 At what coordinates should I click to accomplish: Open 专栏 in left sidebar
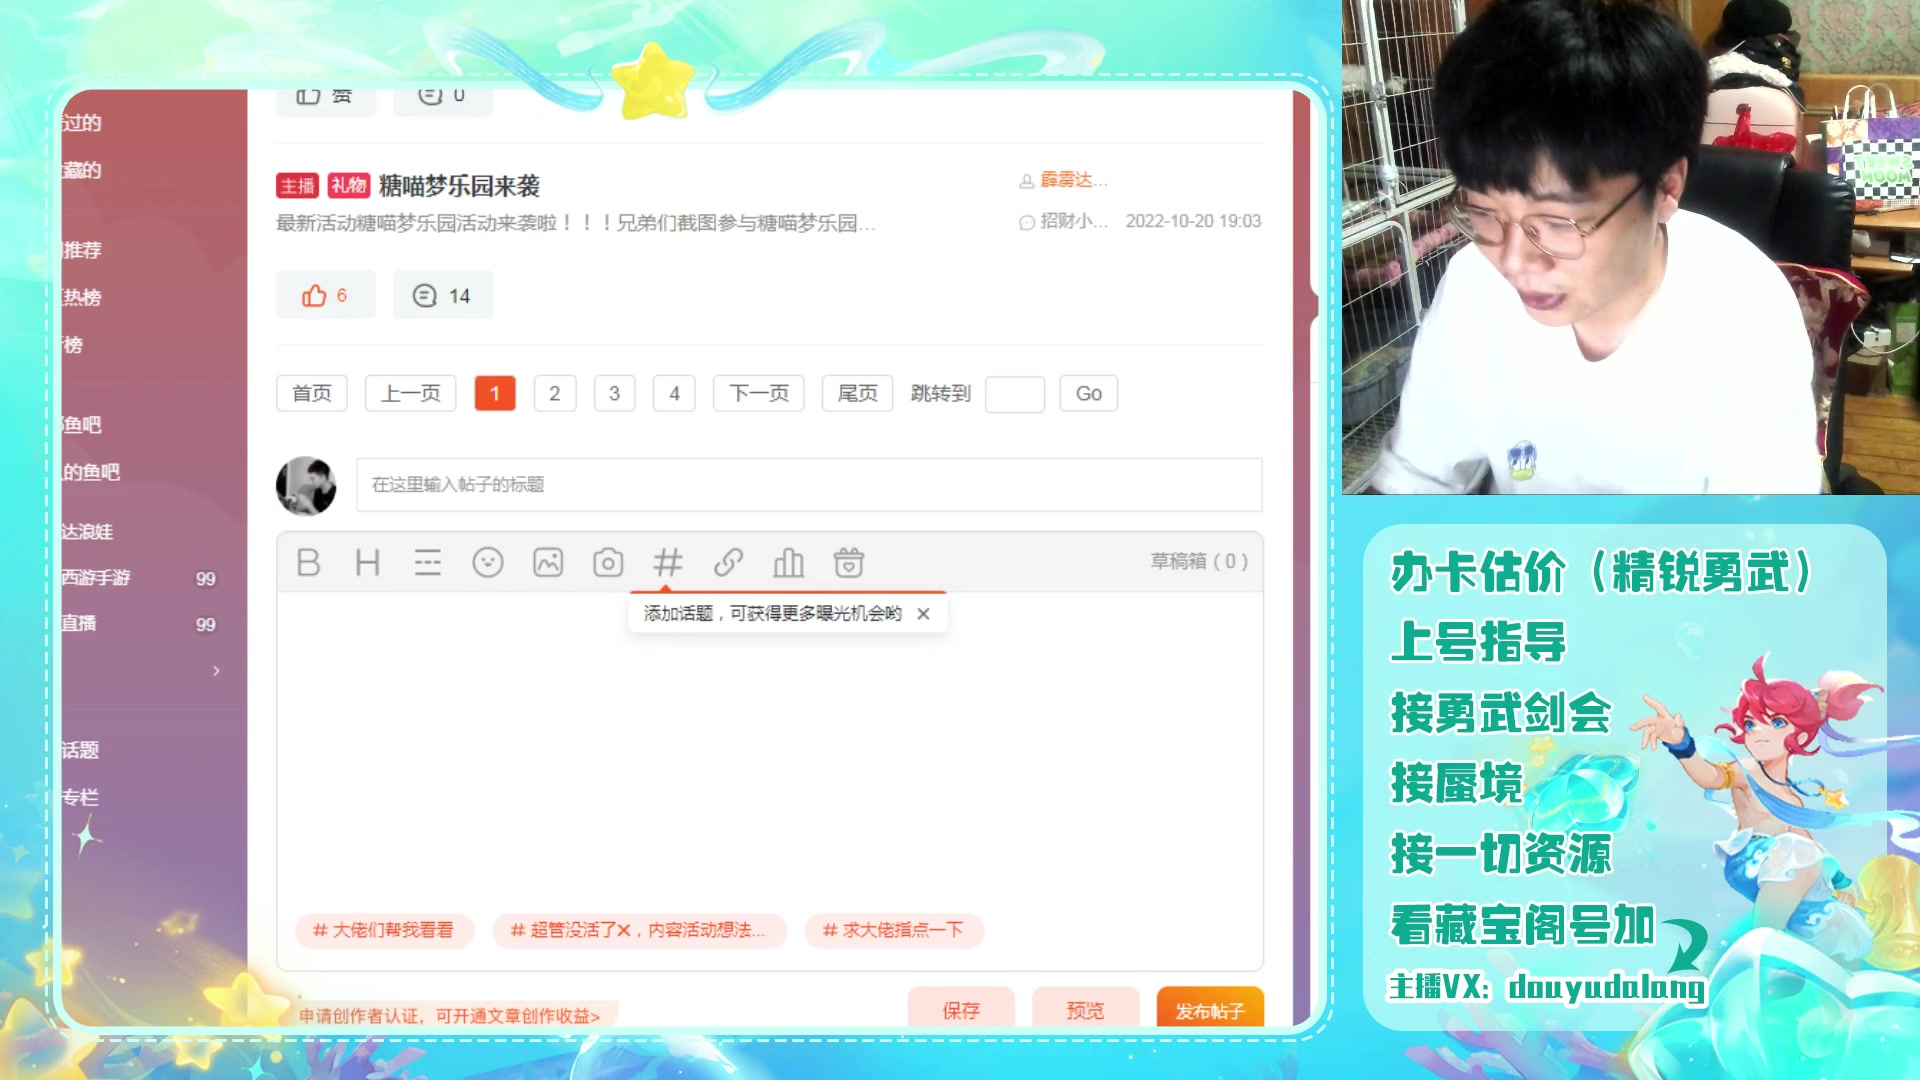tap(81, 797)
